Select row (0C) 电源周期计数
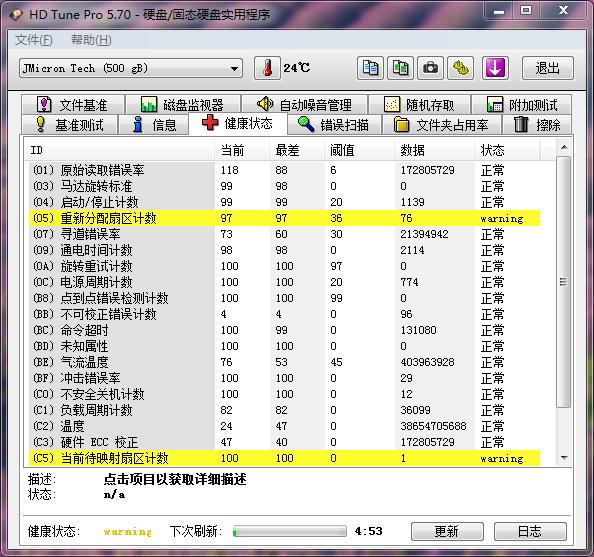The image size is (594, 557). 284,282
